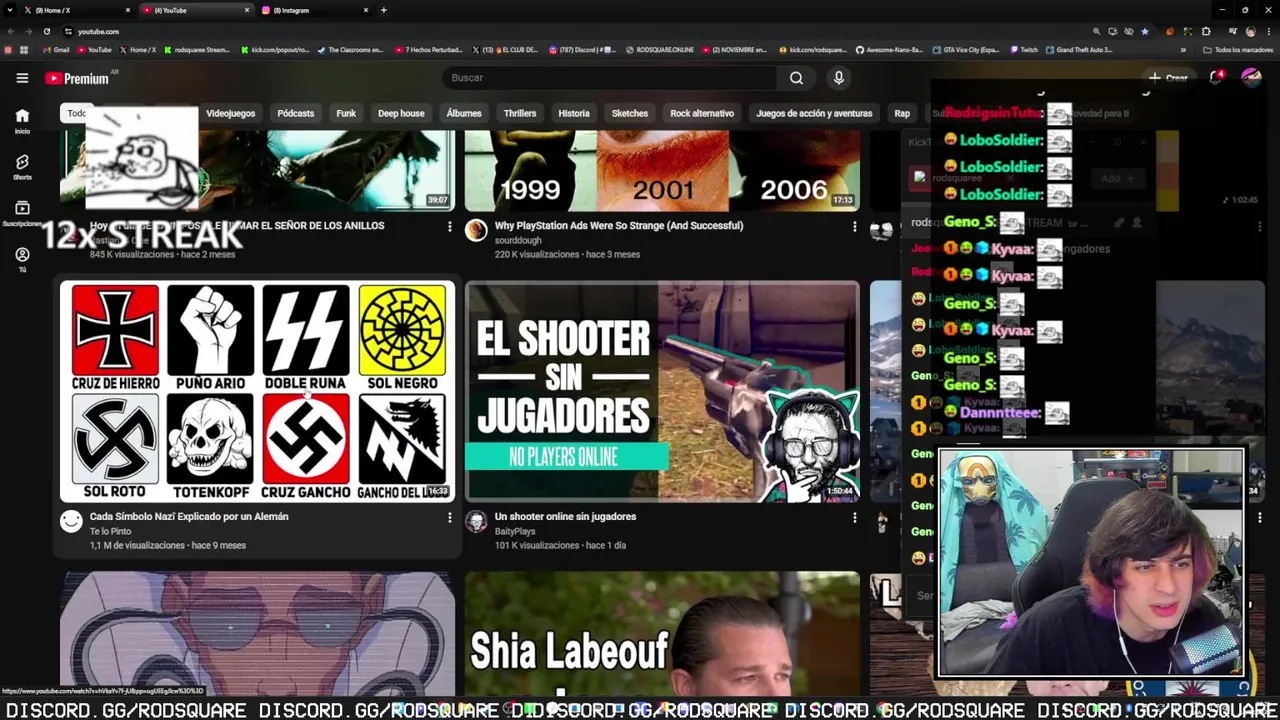Open the Twitch bookmark
The image size is (1280, 720).
[1025, 50]
